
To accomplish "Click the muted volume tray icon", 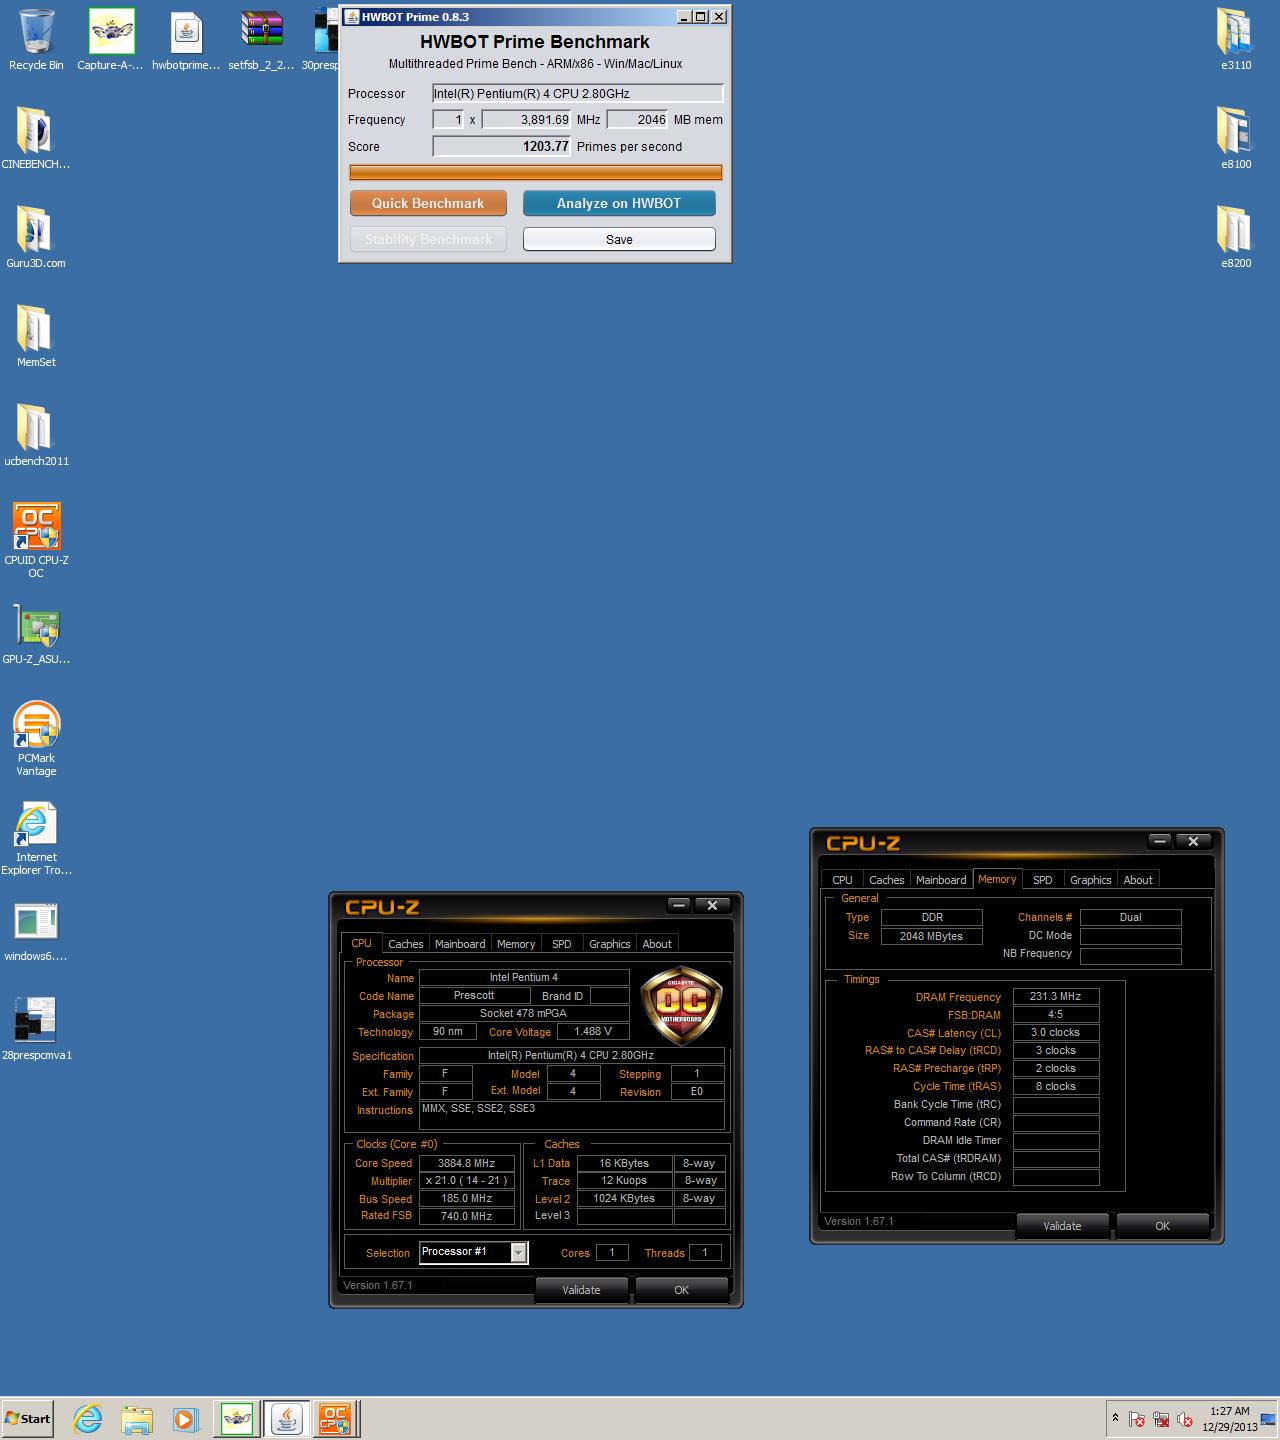I will 1185,1419.
